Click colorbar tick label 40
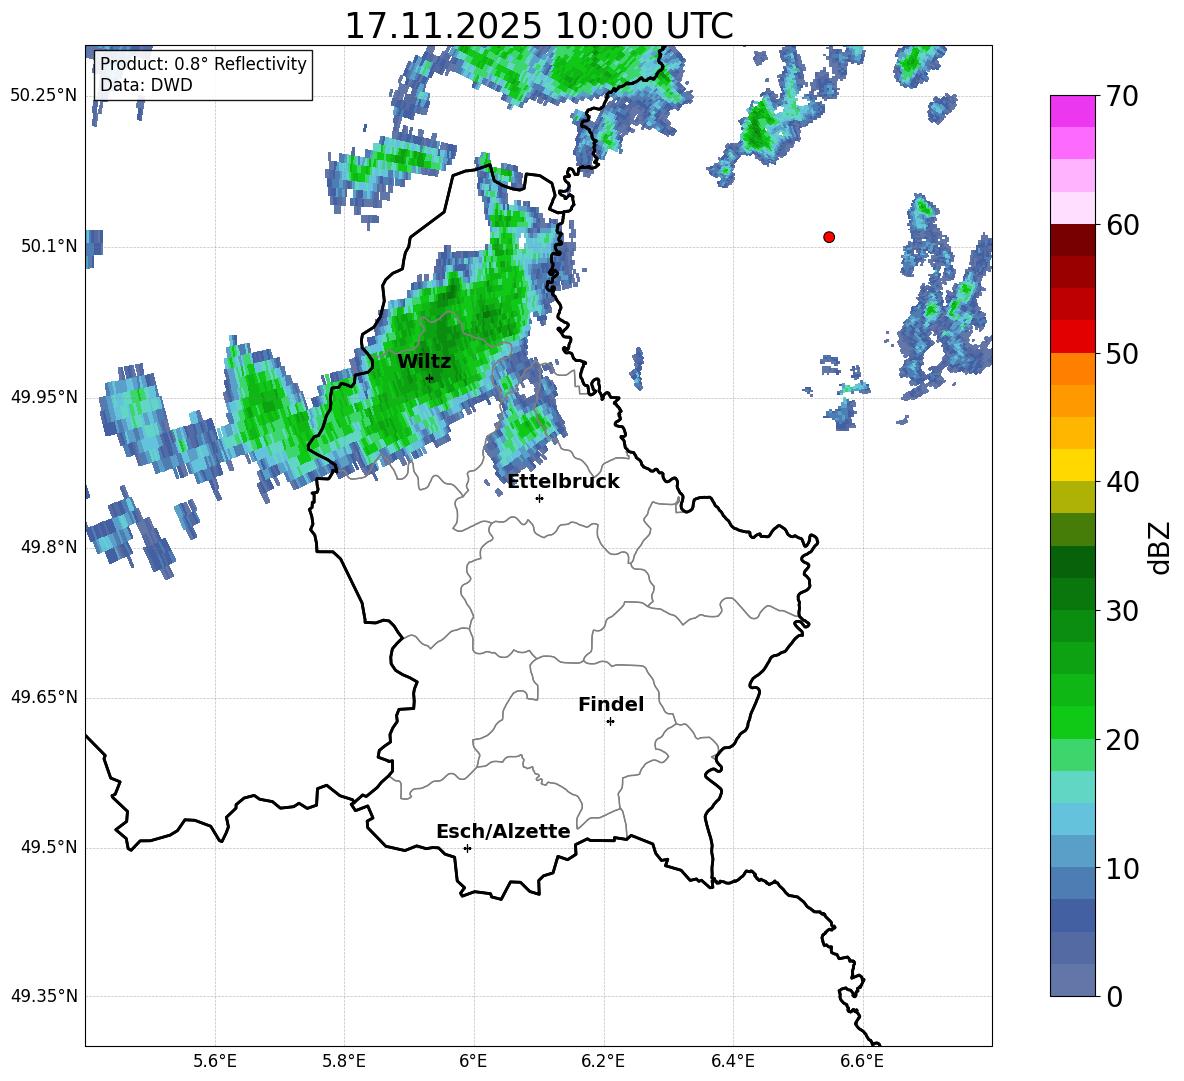Screen dimensions: 1184x1081 coord(1122,482)
